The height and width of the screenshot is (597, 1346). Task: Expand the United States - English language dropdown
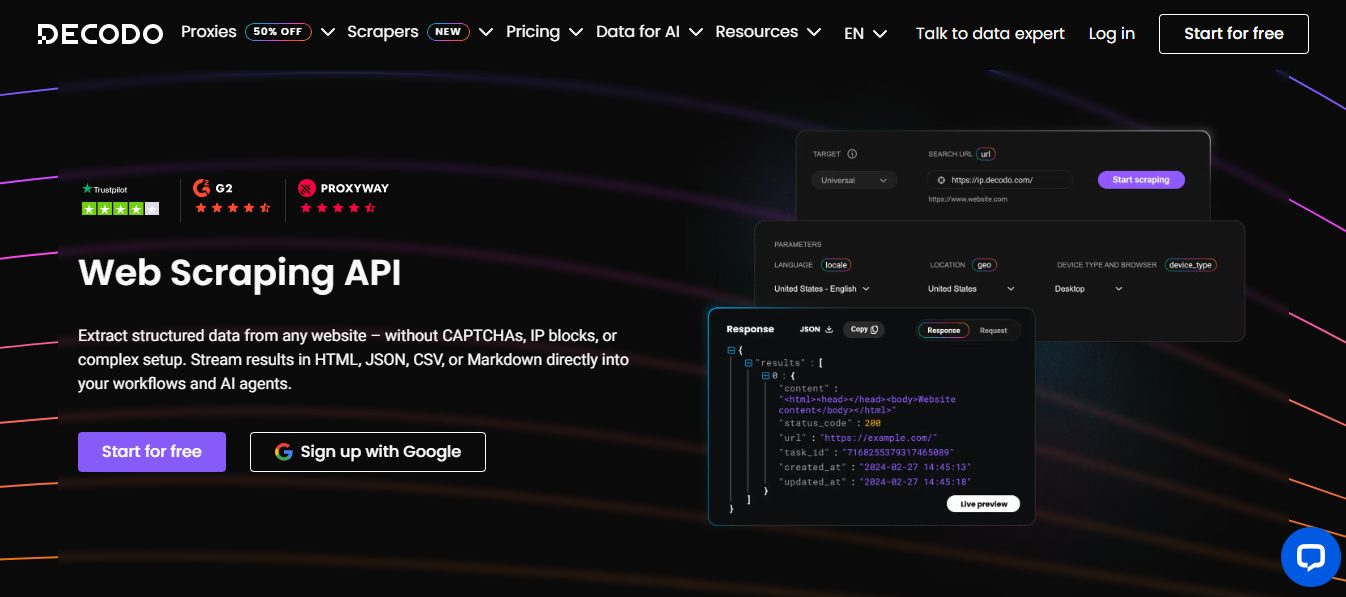[x=822, y=289]
